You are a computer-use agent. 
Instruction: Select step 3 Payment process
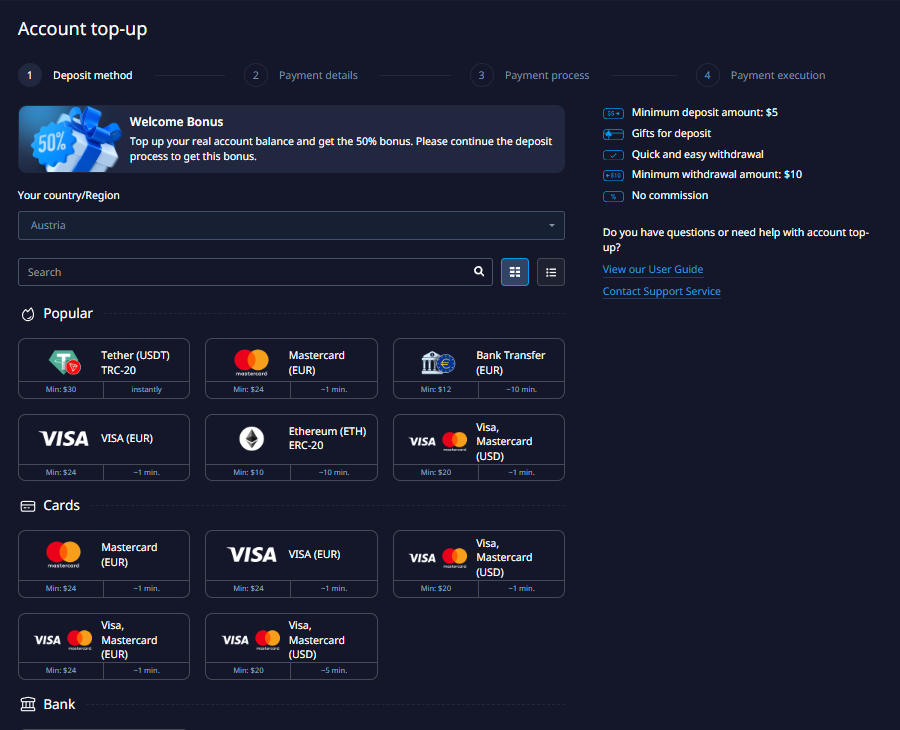[529, 75]
